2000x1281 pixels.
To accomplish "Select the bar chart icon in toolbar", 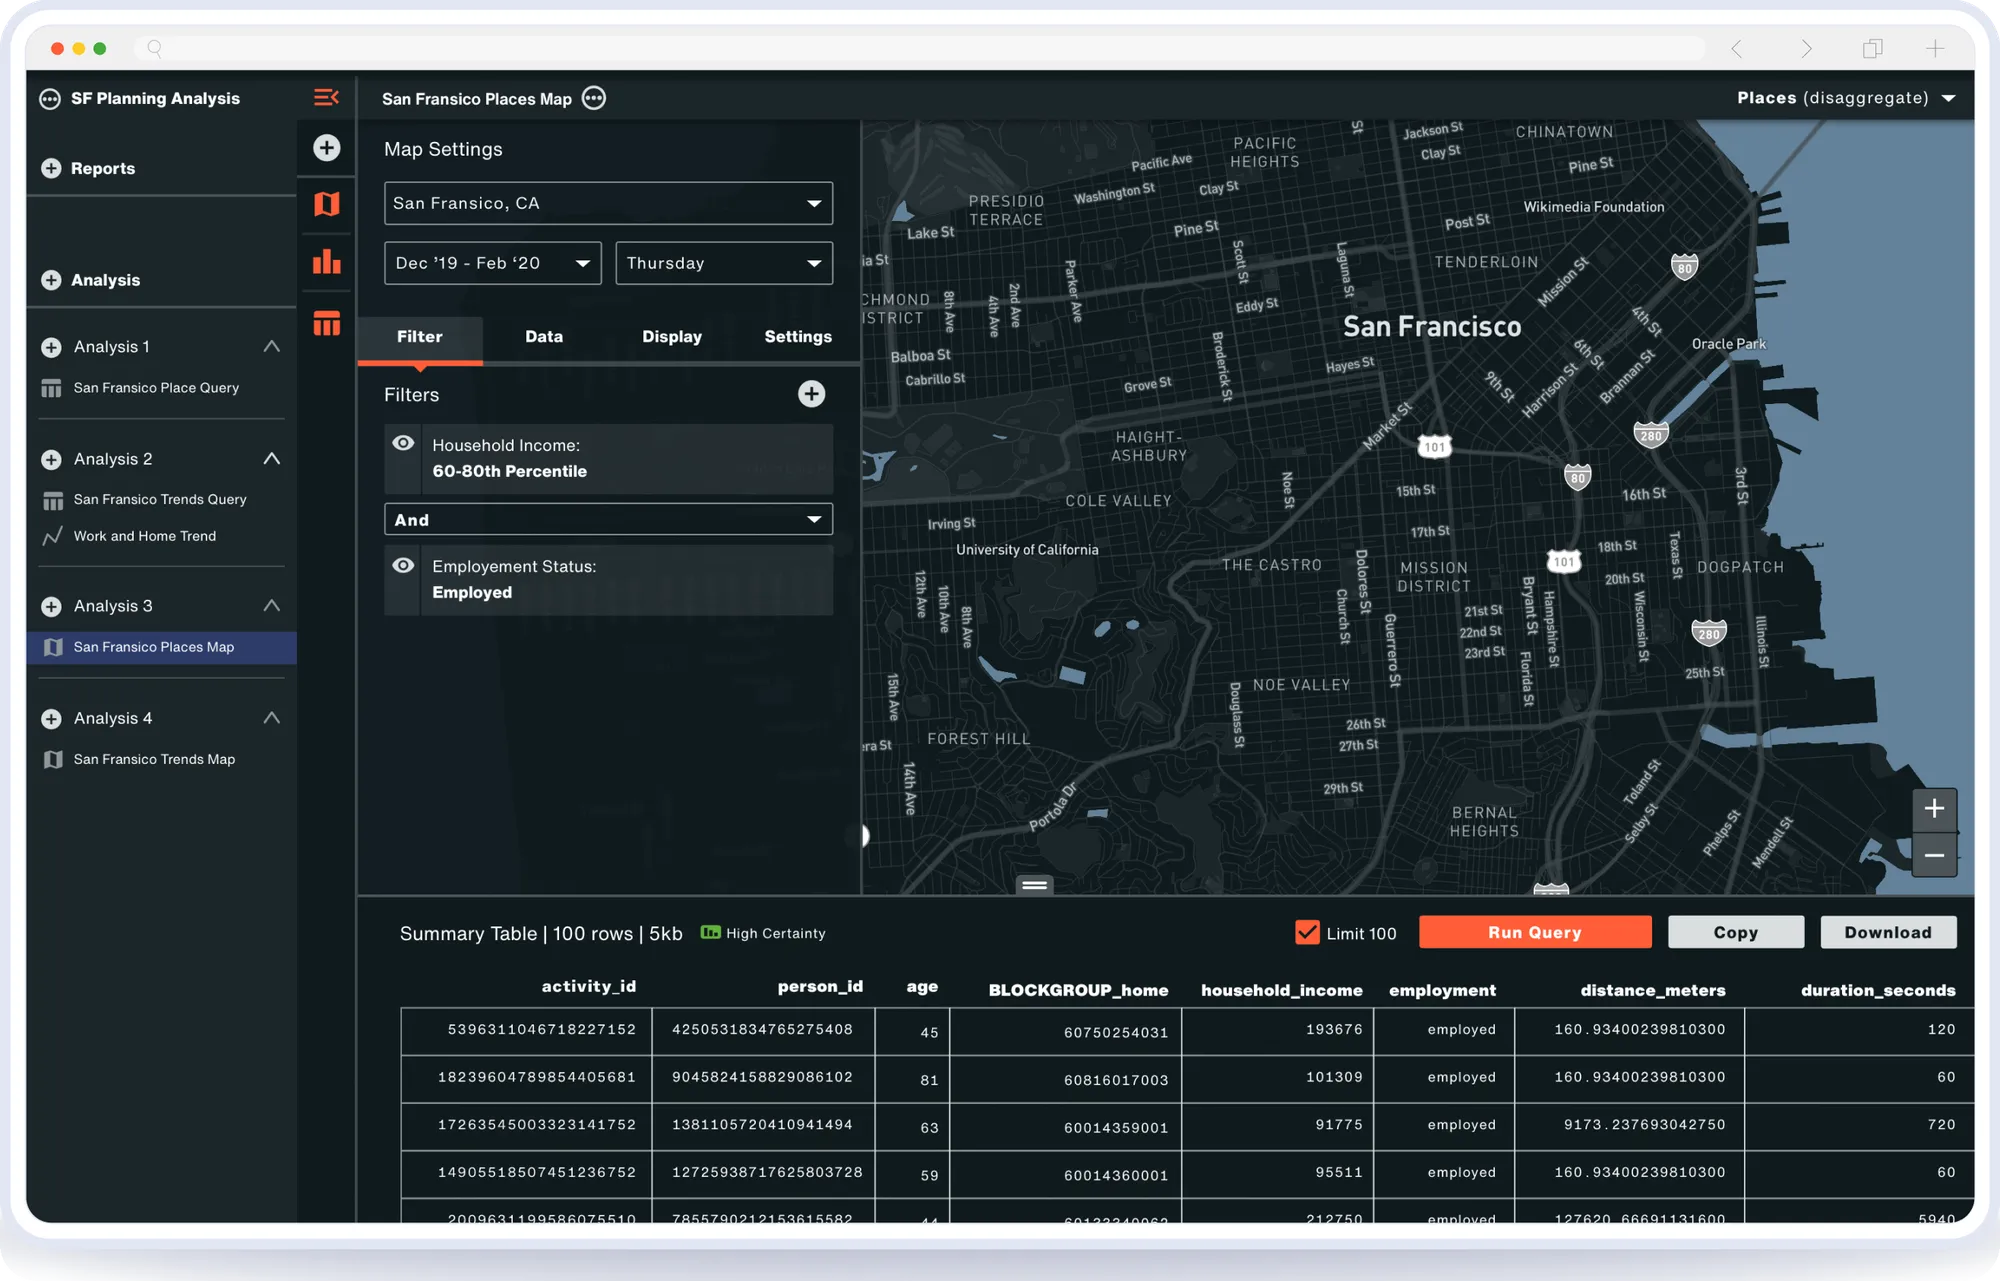I will coord(326,262).
